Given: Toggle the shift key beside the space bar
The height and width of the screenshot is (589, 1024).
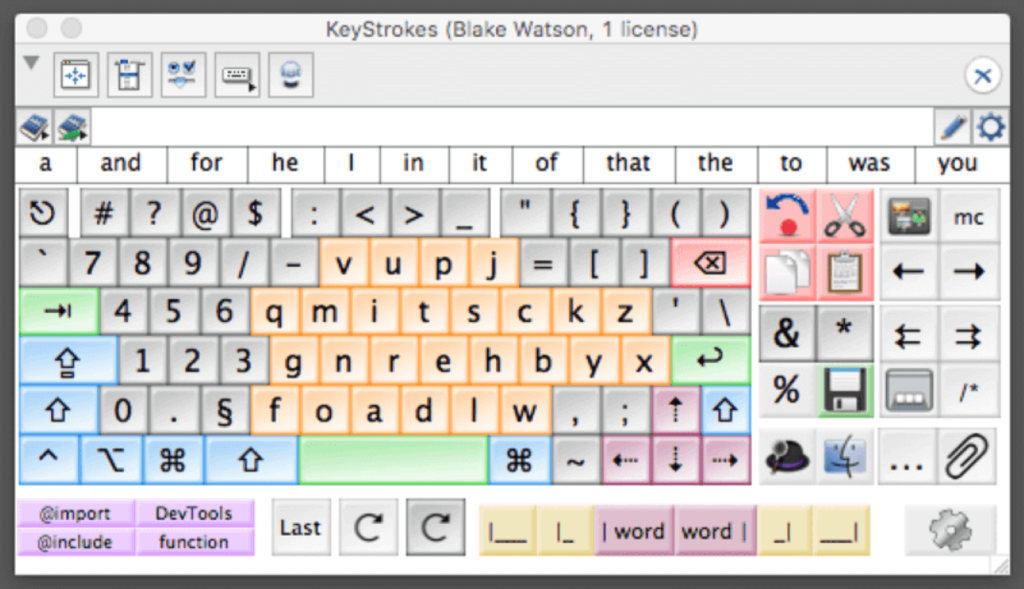Looking at the screenshot, I should click(x=251, y=460).
